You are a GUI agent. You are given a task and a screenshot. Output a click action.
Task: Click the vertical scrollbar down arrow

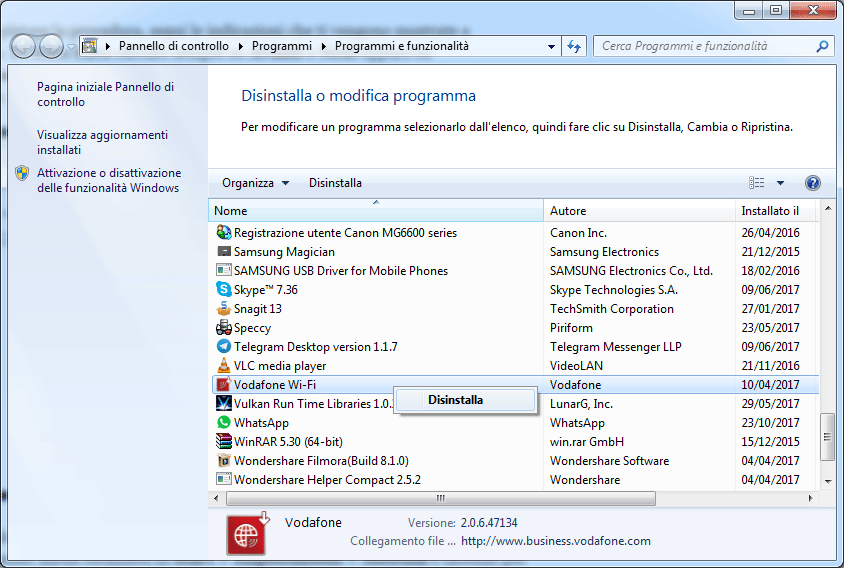(x=828, y=481)
